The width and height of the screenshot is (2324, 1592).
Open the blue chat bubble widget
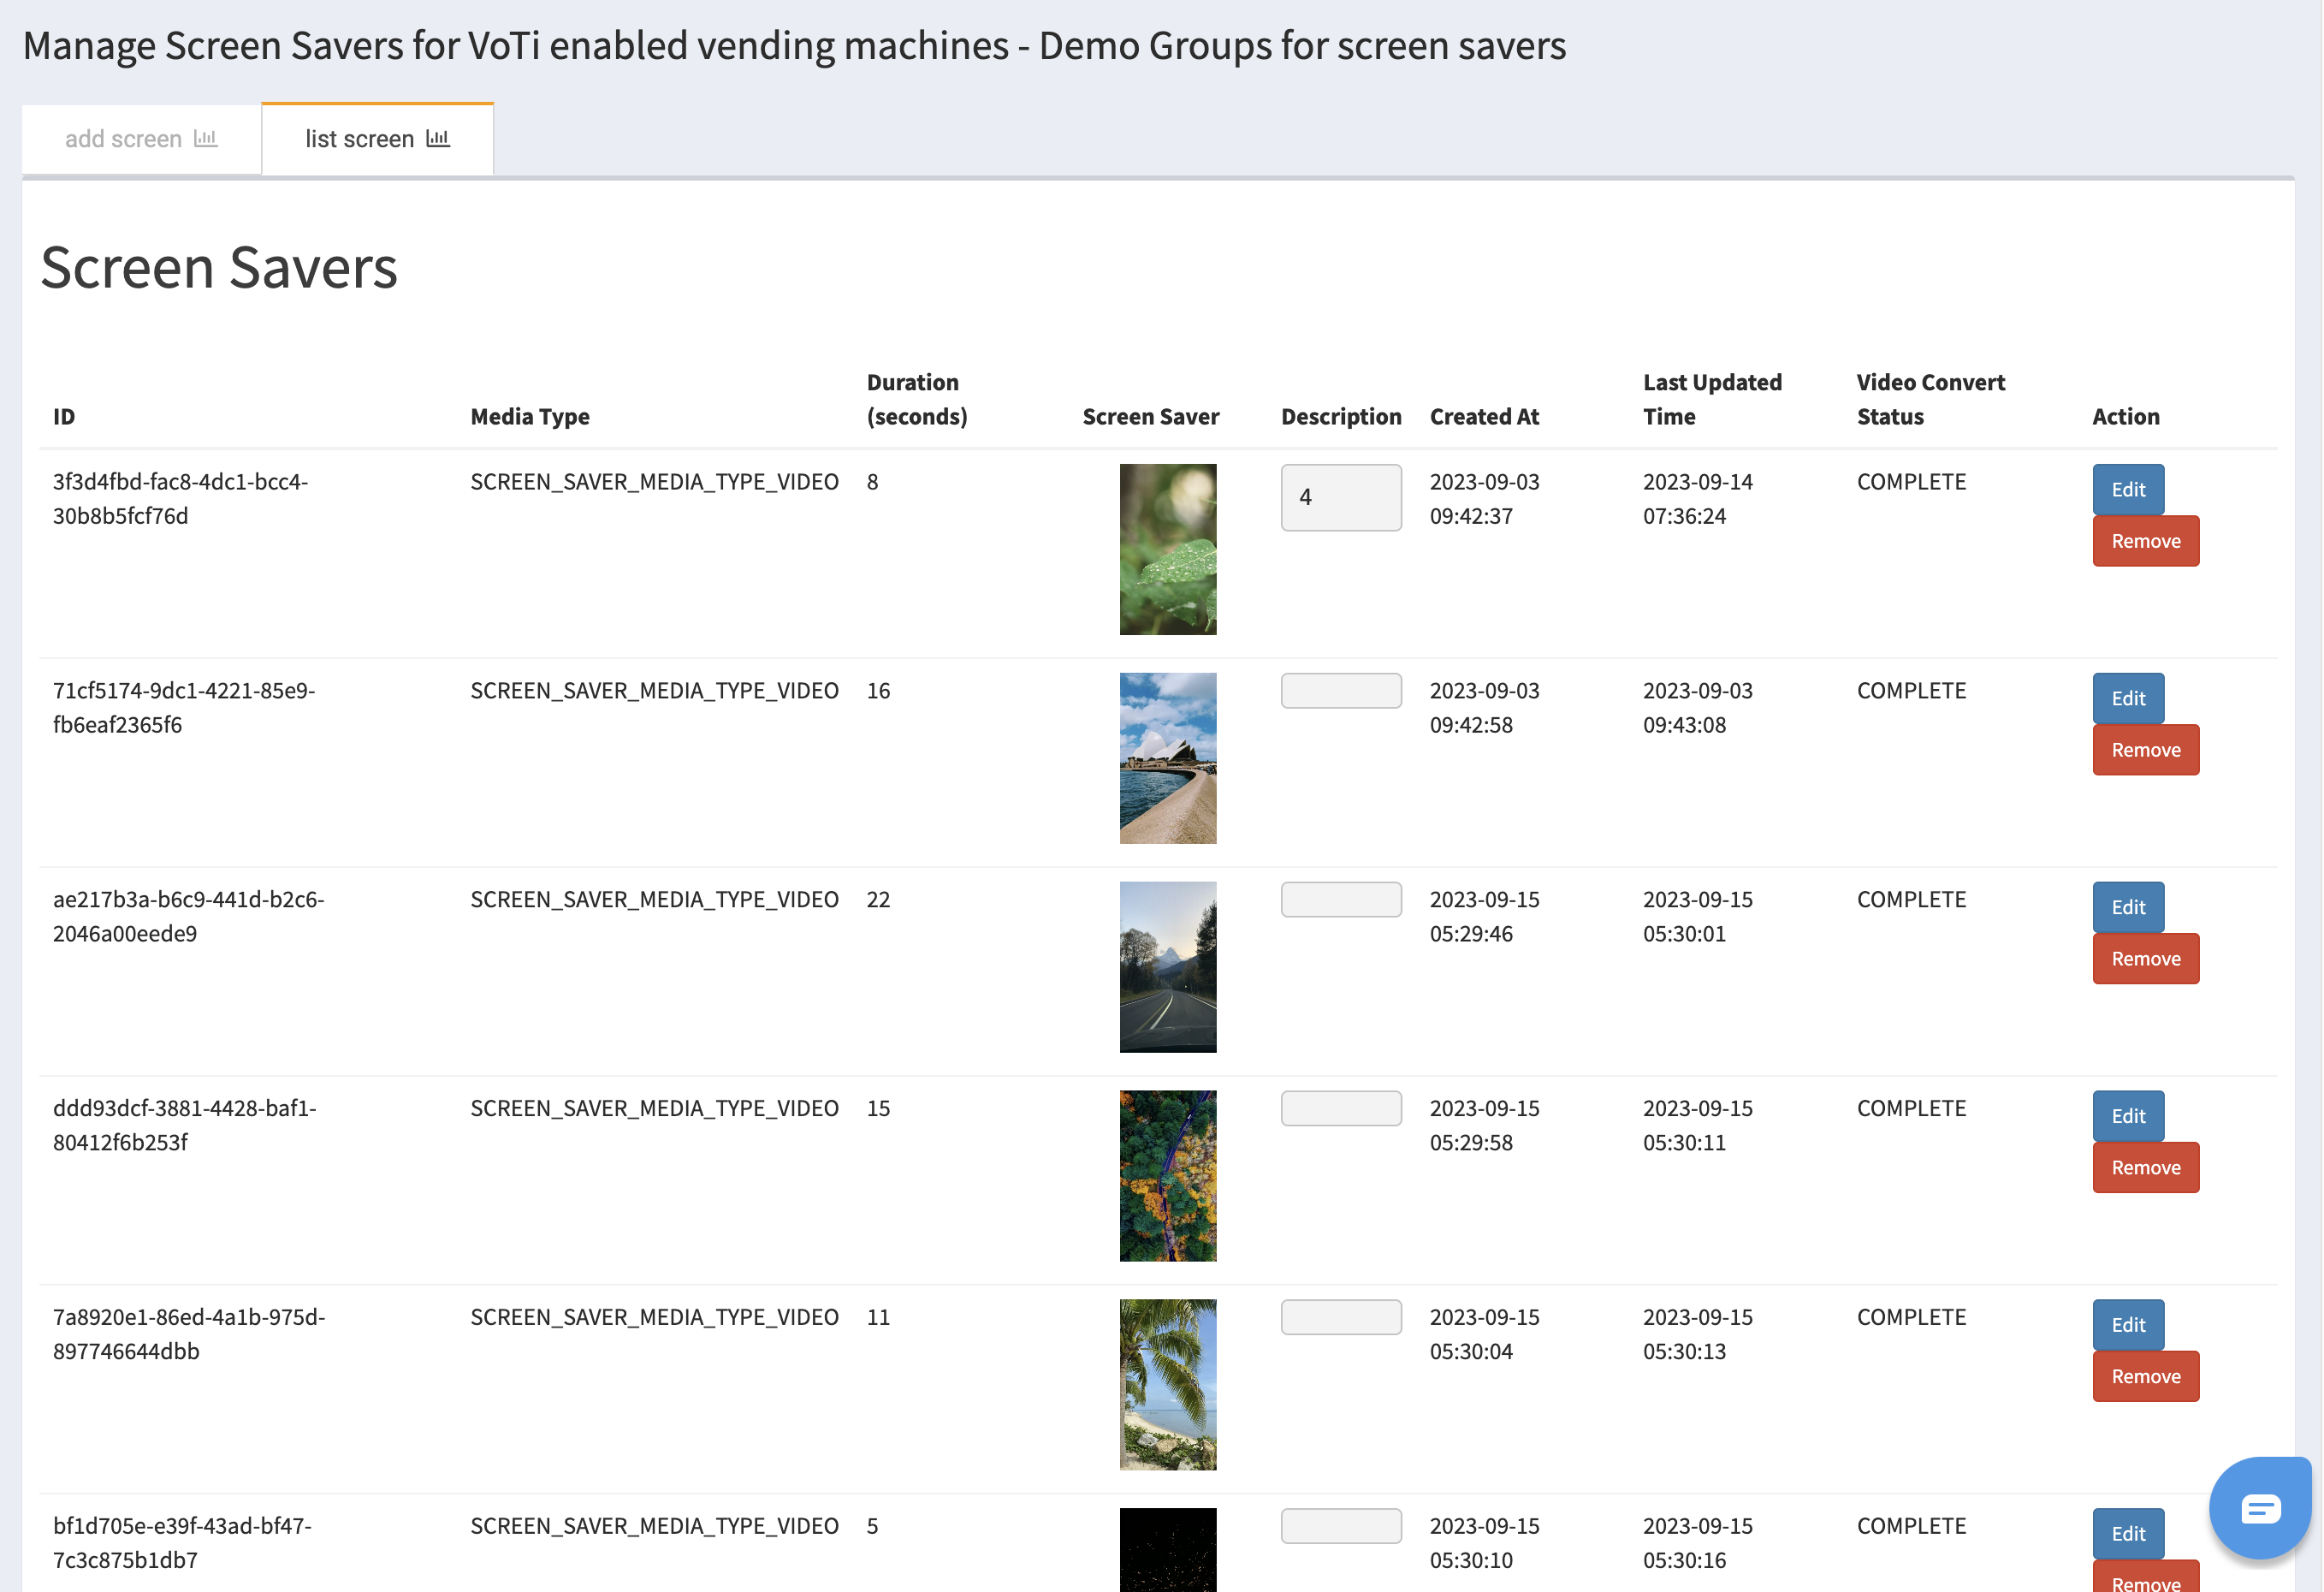click(x=2259, y=1507)
